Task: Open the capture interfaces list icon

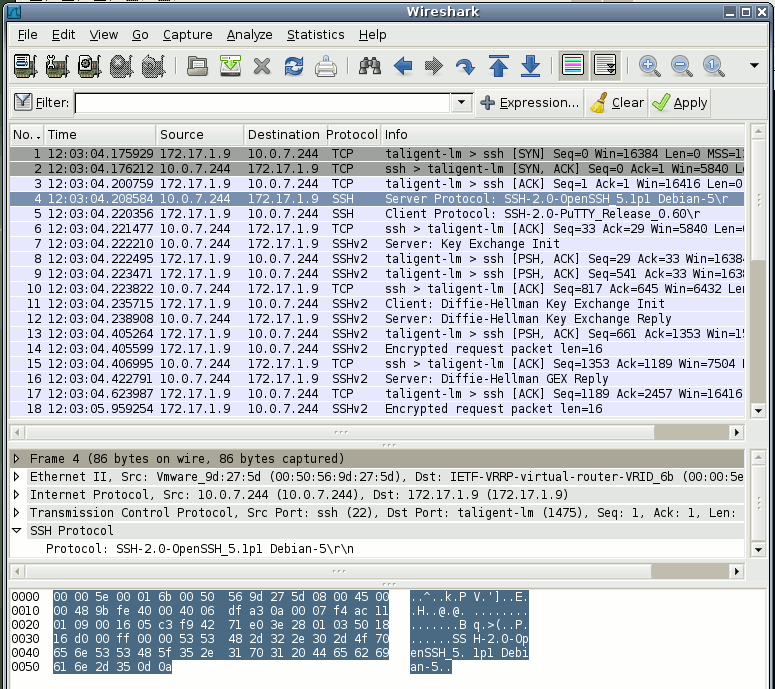Action: 26,66
